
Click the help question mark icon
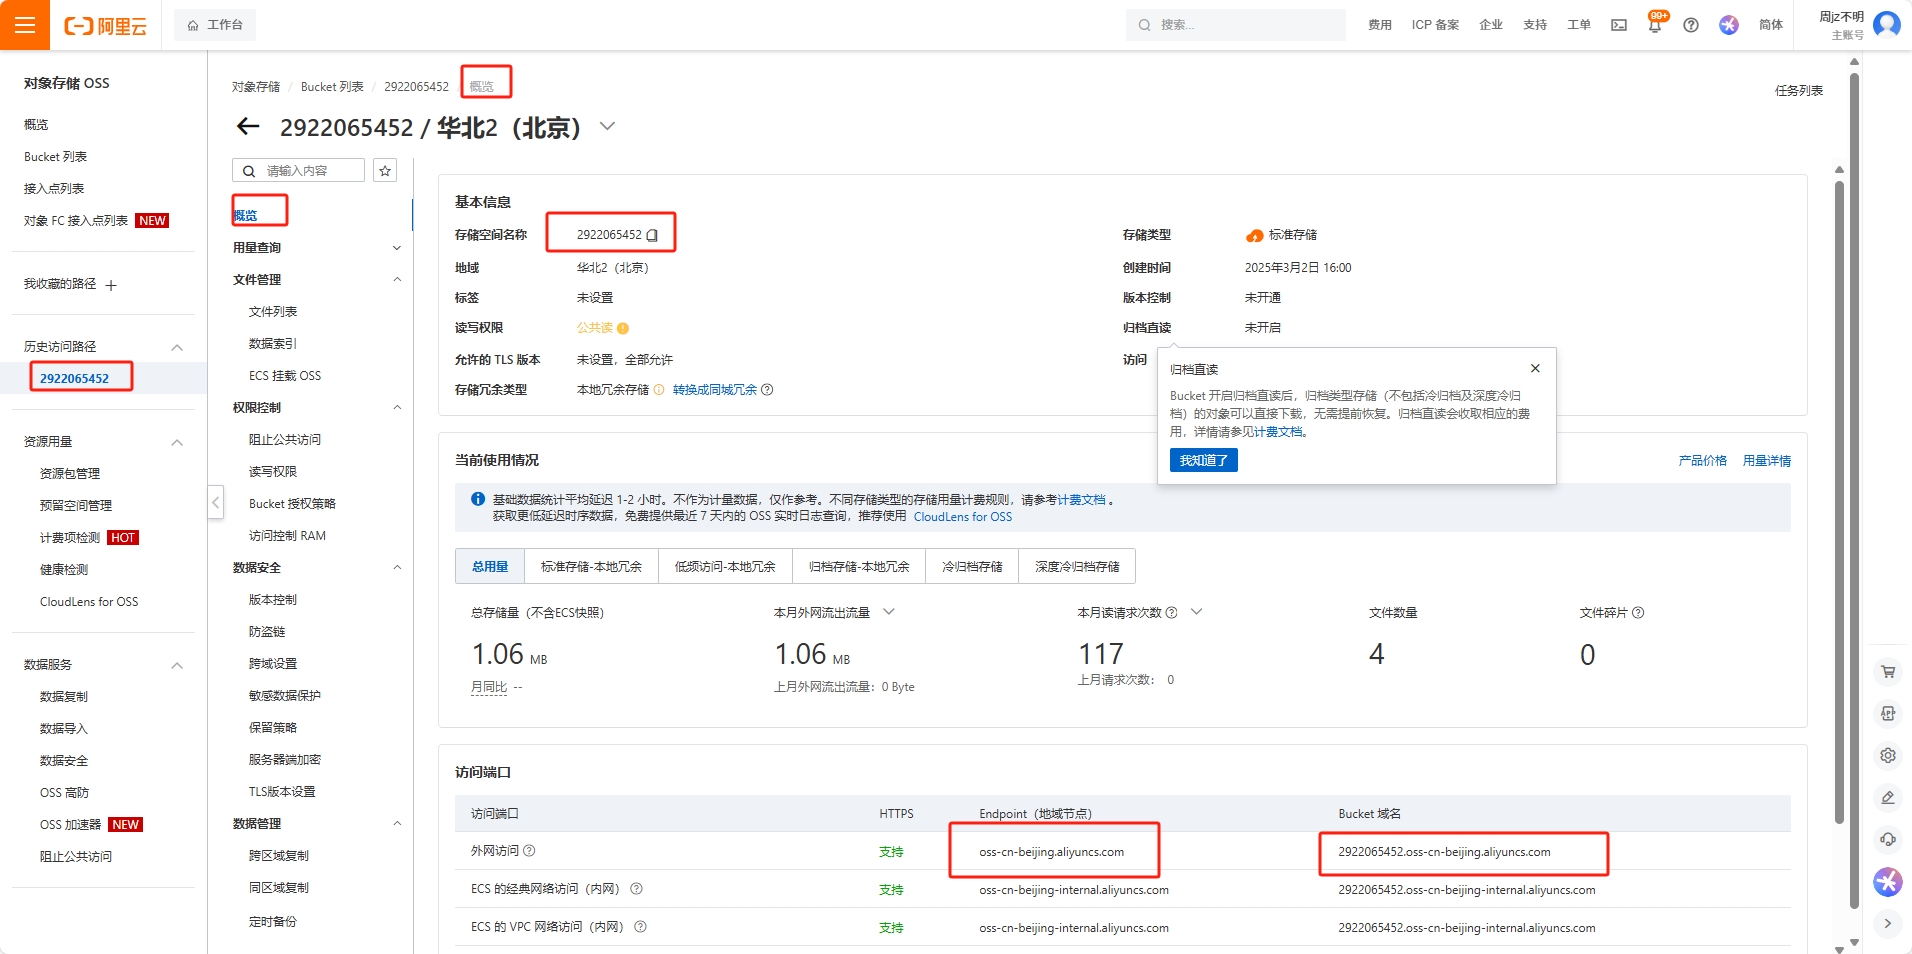[x=1690, y=25]
